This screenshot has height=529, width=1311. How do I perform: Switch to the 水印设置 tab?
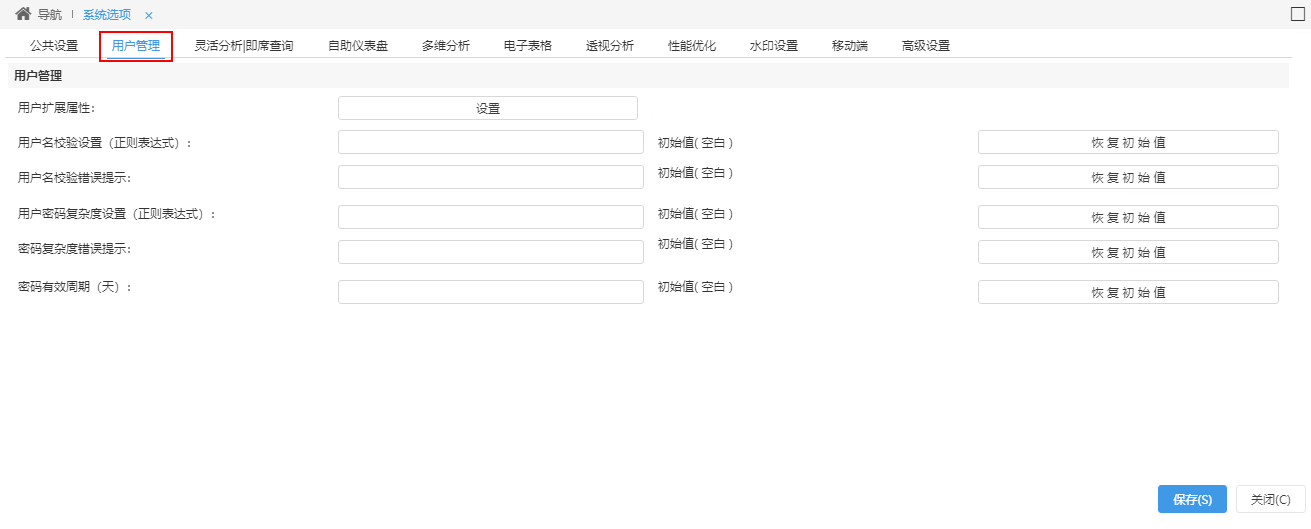point(774,46)
